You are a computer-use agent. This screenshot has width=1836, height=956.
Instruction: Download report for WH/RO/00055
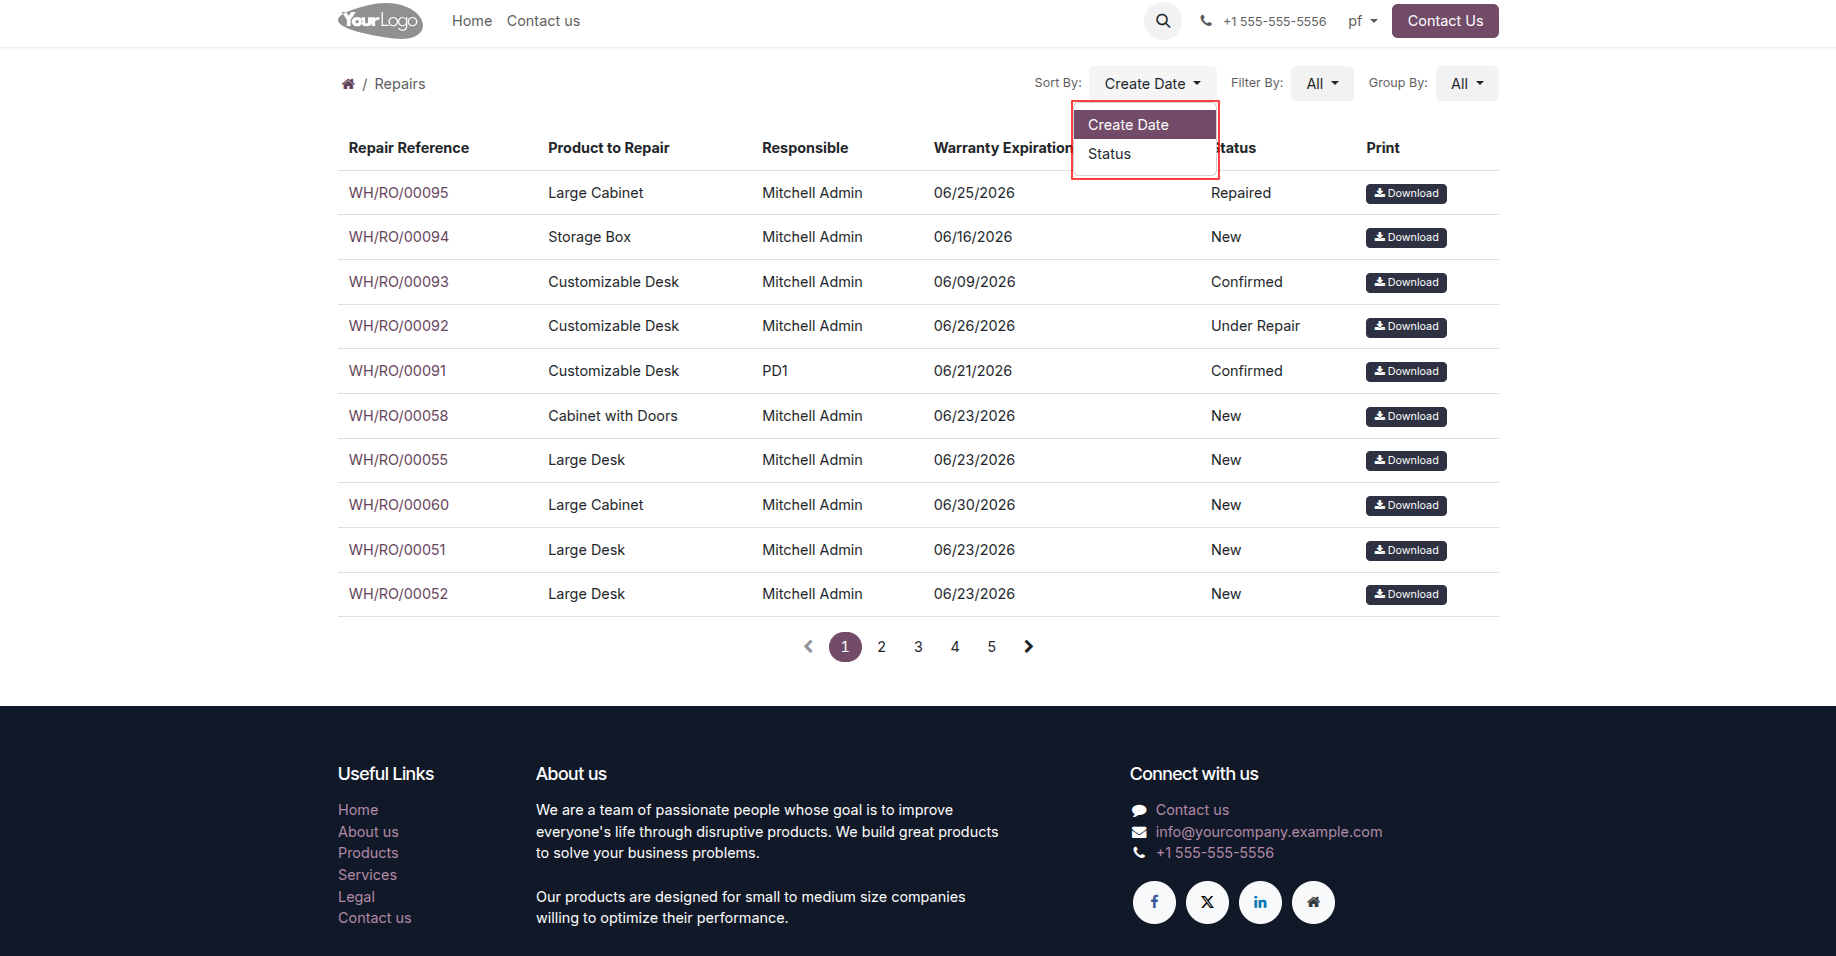1406,461
